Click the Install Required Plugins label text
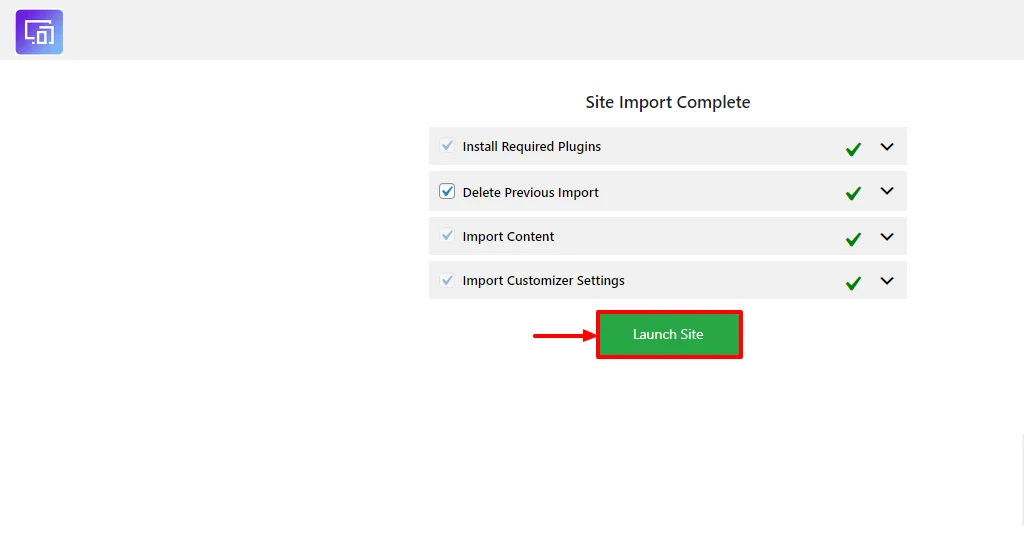The height and width of the screenshot is (550, 1024). pyautogui.click(x=531, y=147)
